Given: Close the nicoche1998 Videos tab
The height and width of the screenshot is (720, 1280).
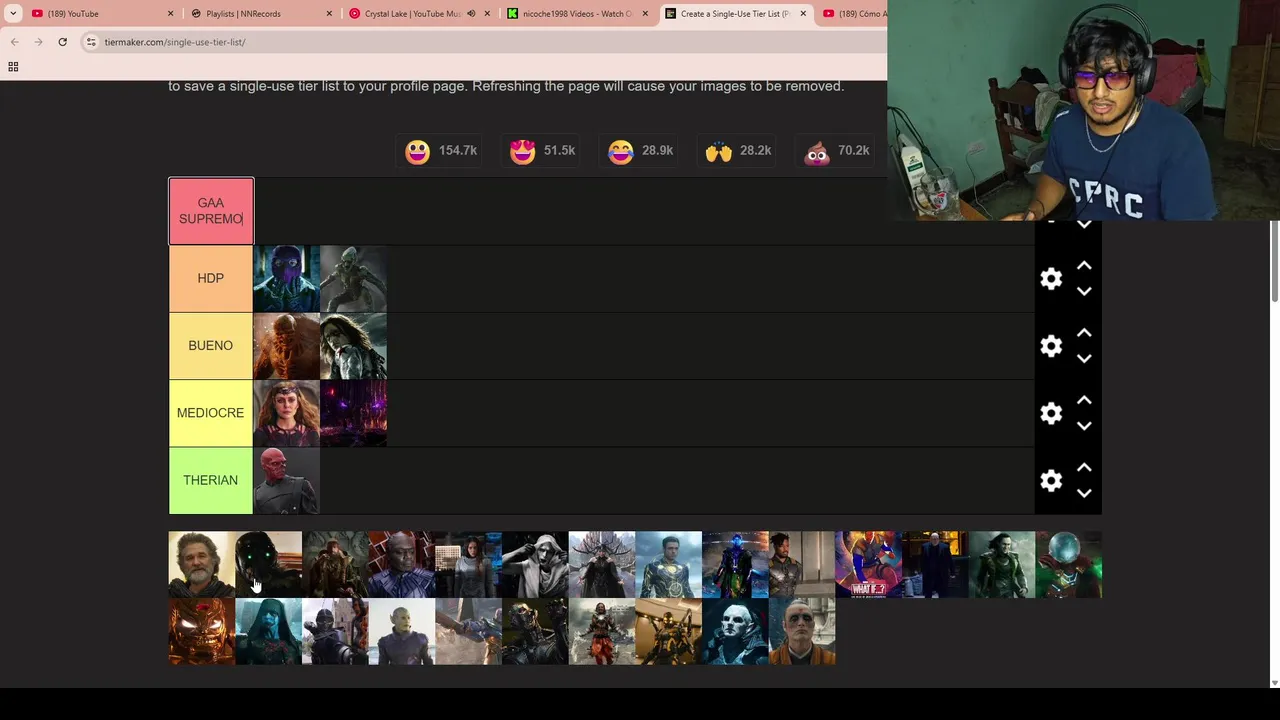Looking at the screenshot, I should pos(645,14).
